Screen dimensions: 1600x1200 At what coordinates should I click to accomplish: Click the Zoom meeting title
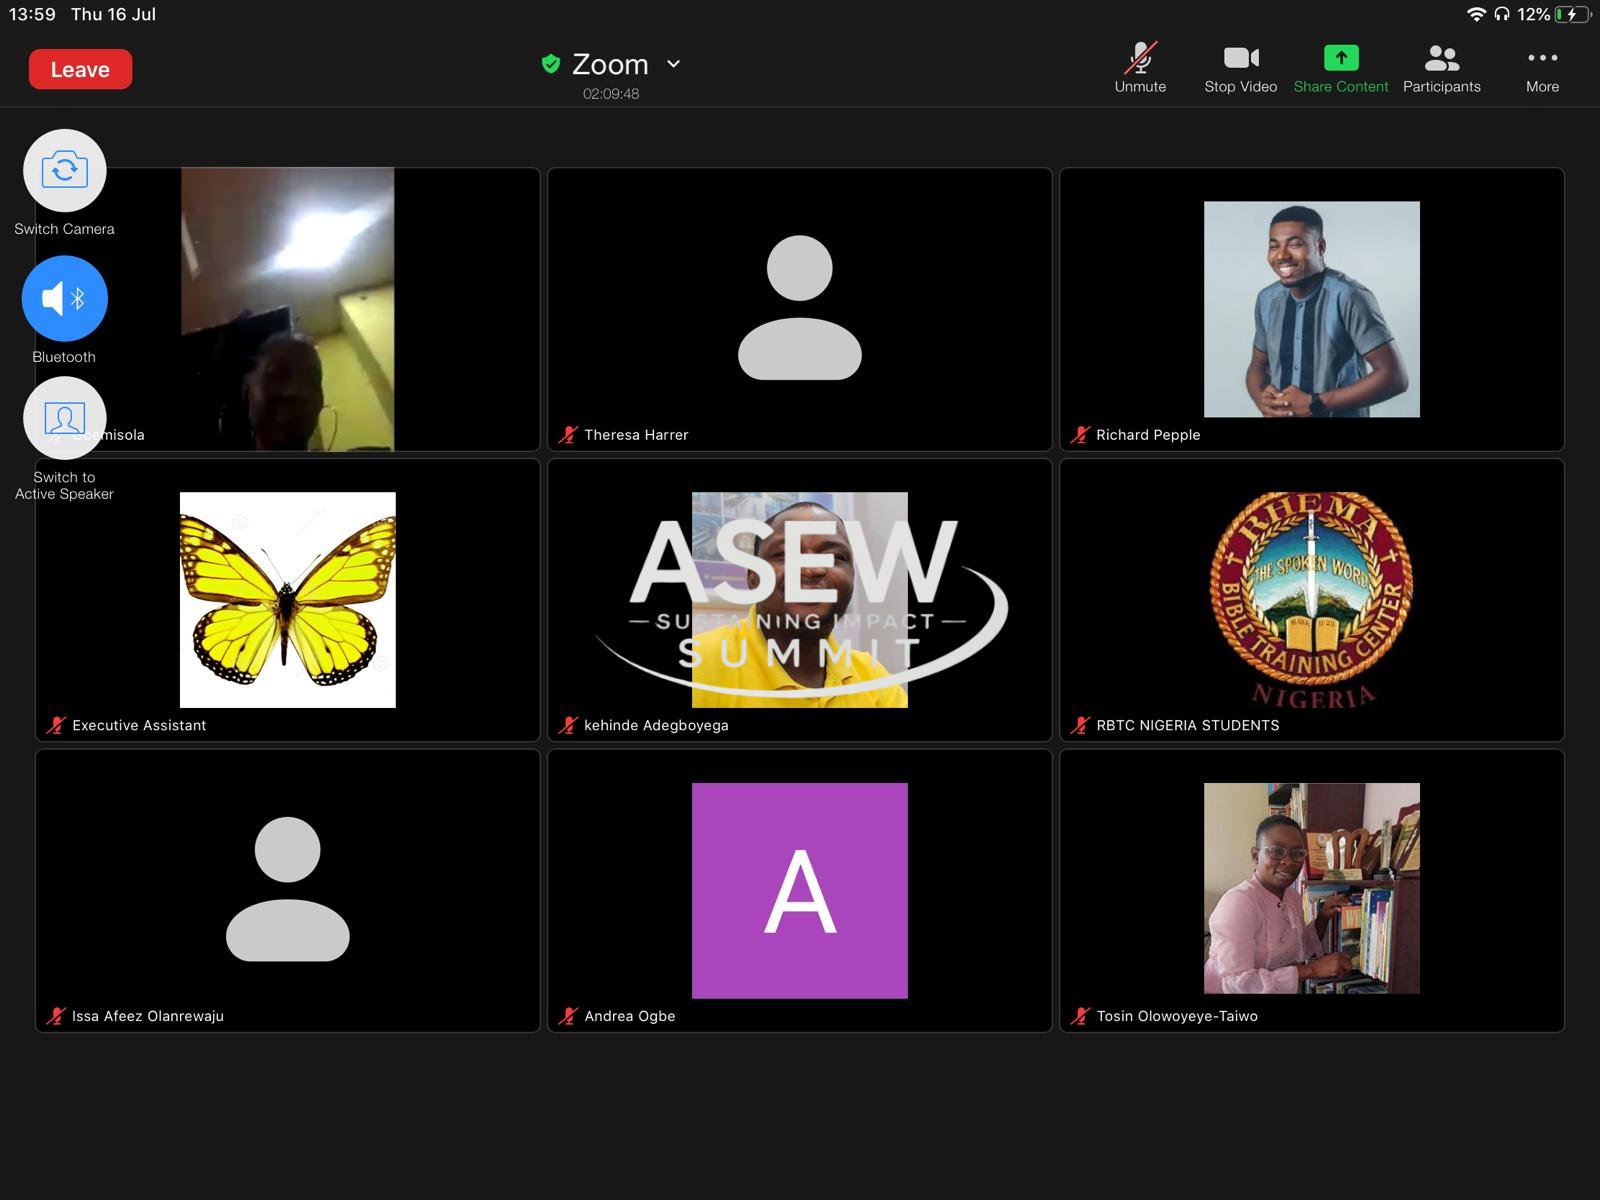coord(610,64)
